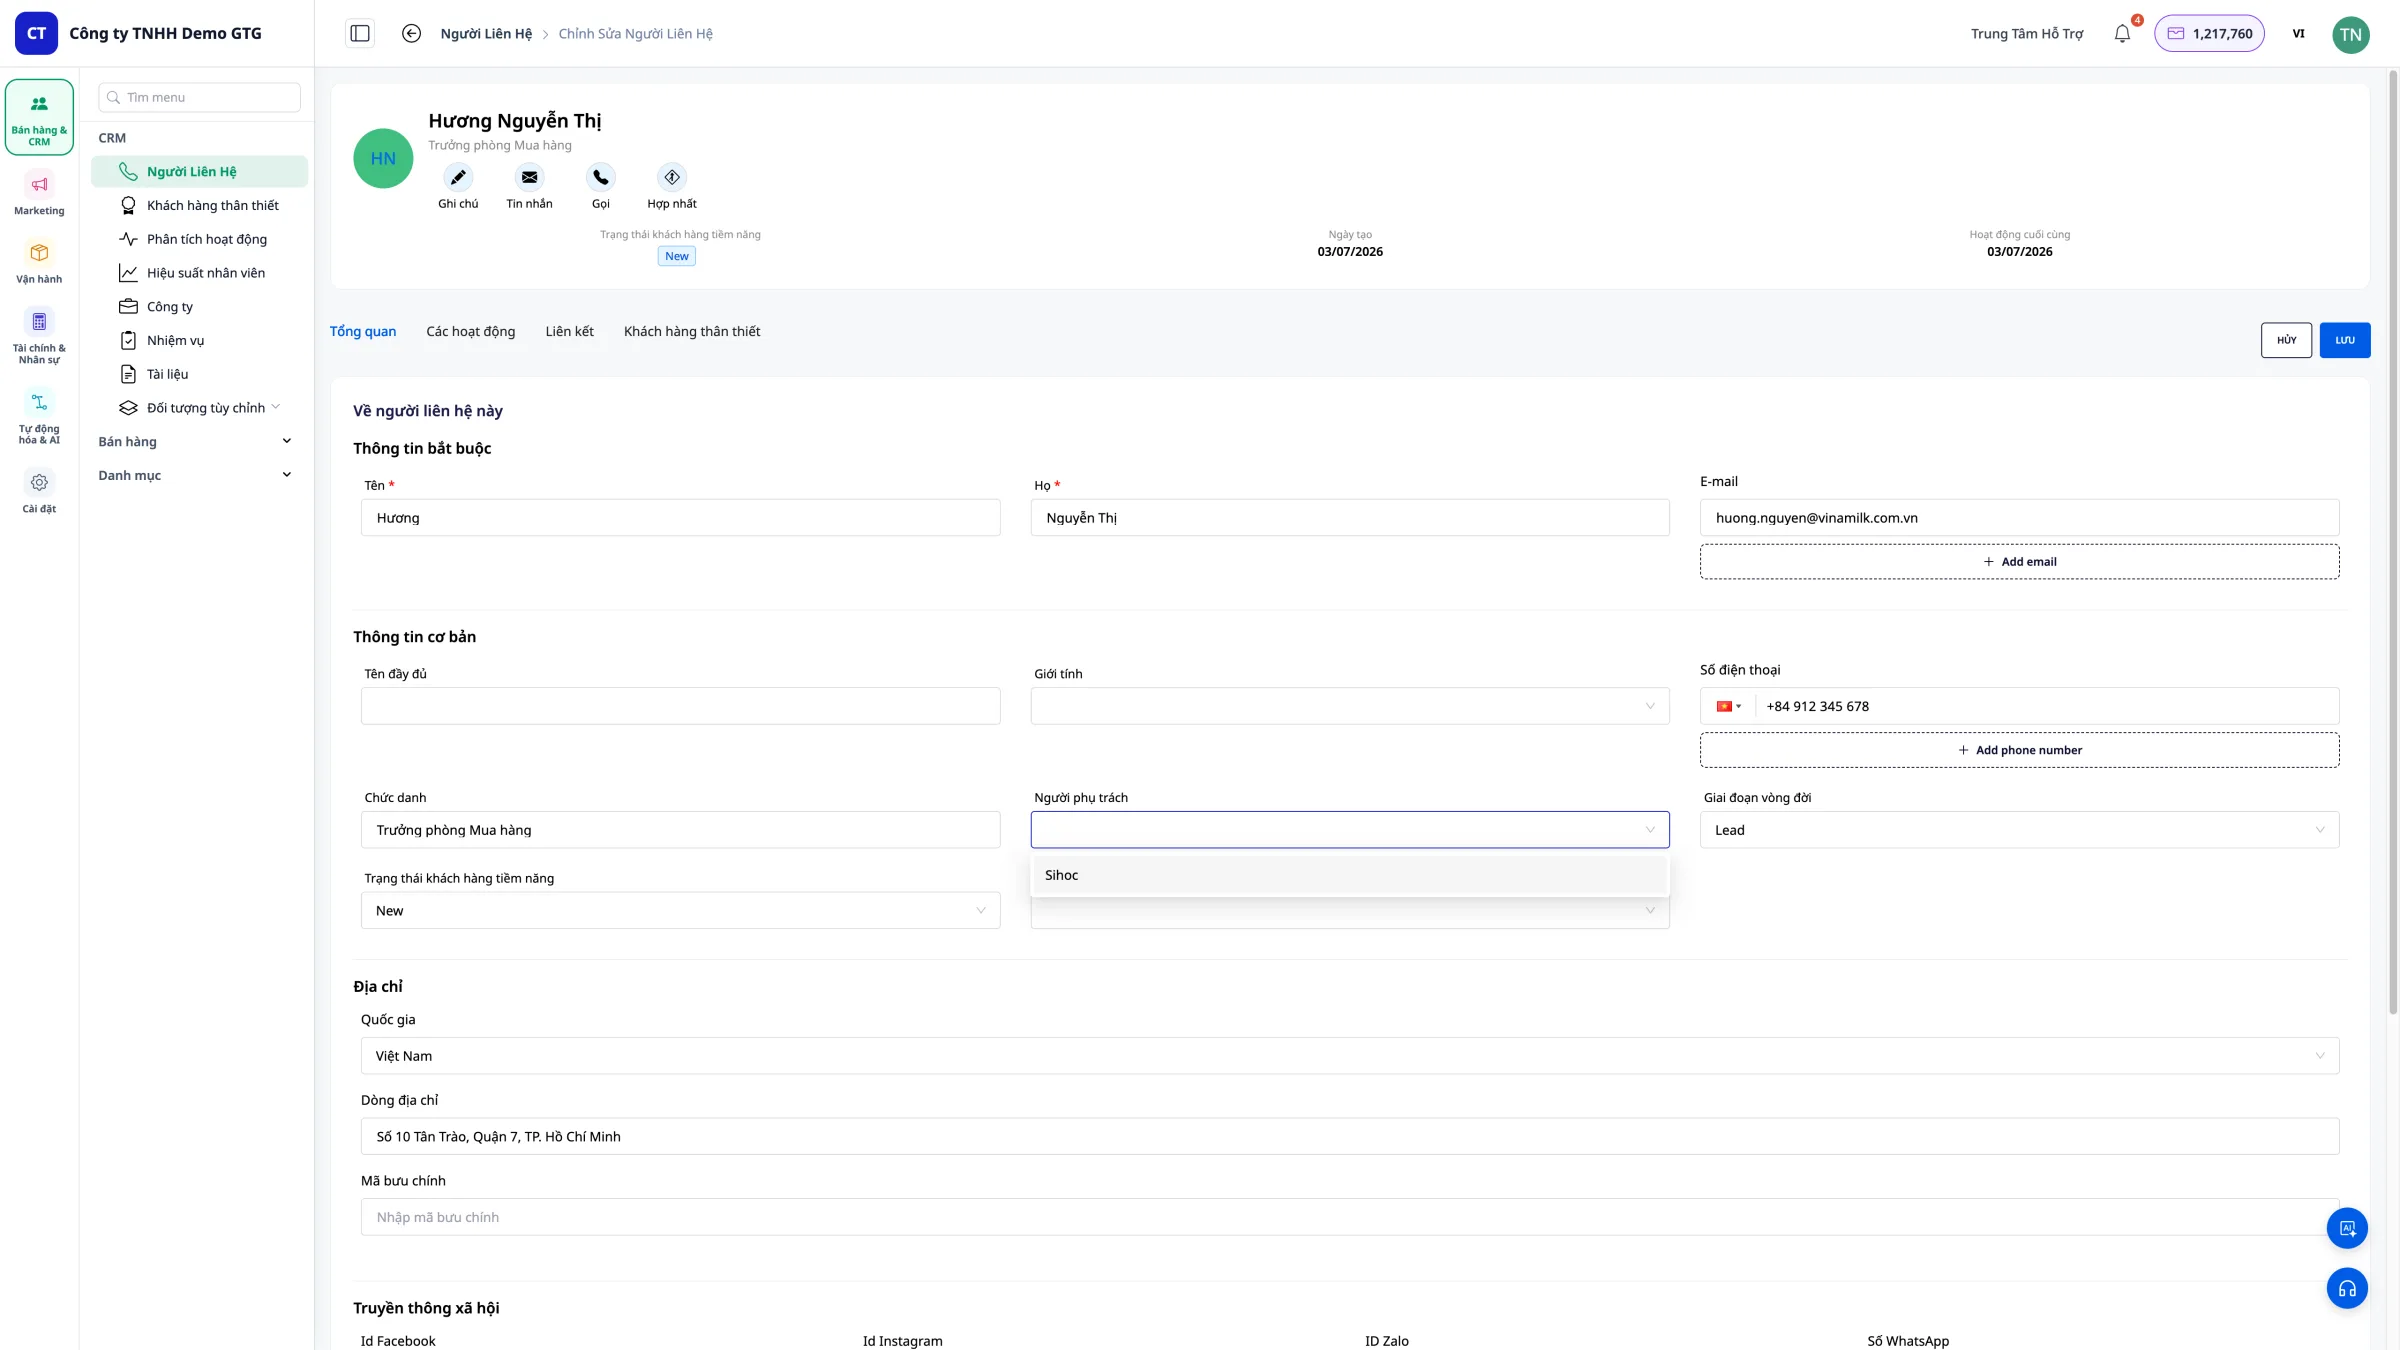Click the CT company logo
2400x1350 pixels.
(36, 33)
